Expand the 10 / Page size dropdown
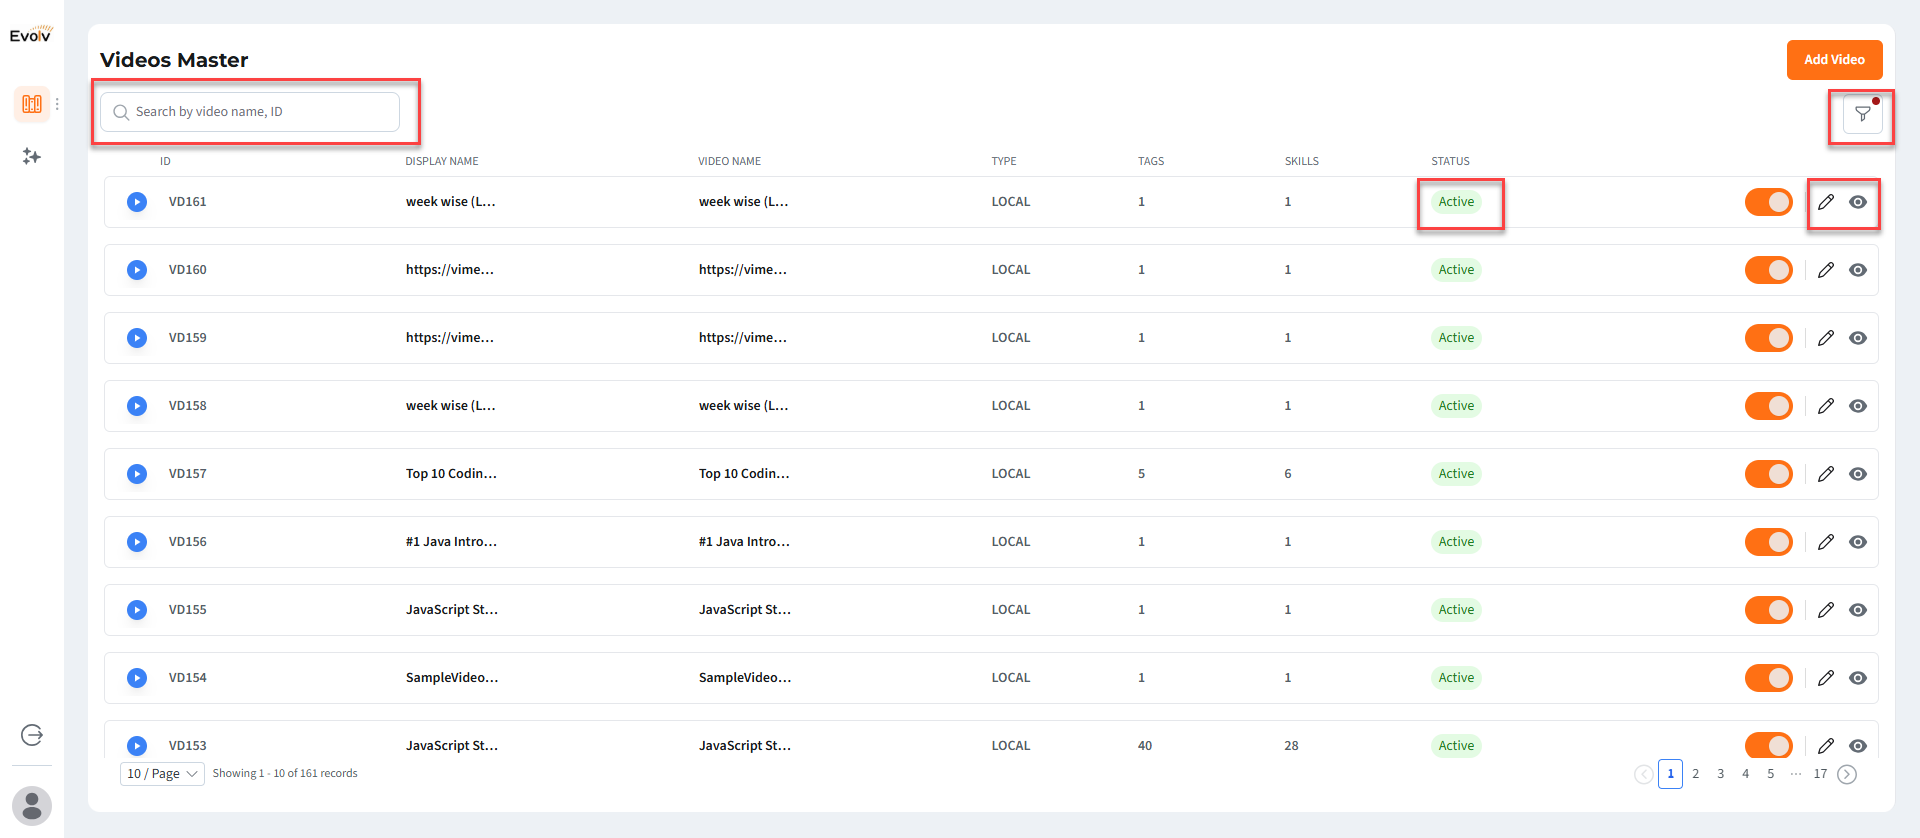 point(162,774)
